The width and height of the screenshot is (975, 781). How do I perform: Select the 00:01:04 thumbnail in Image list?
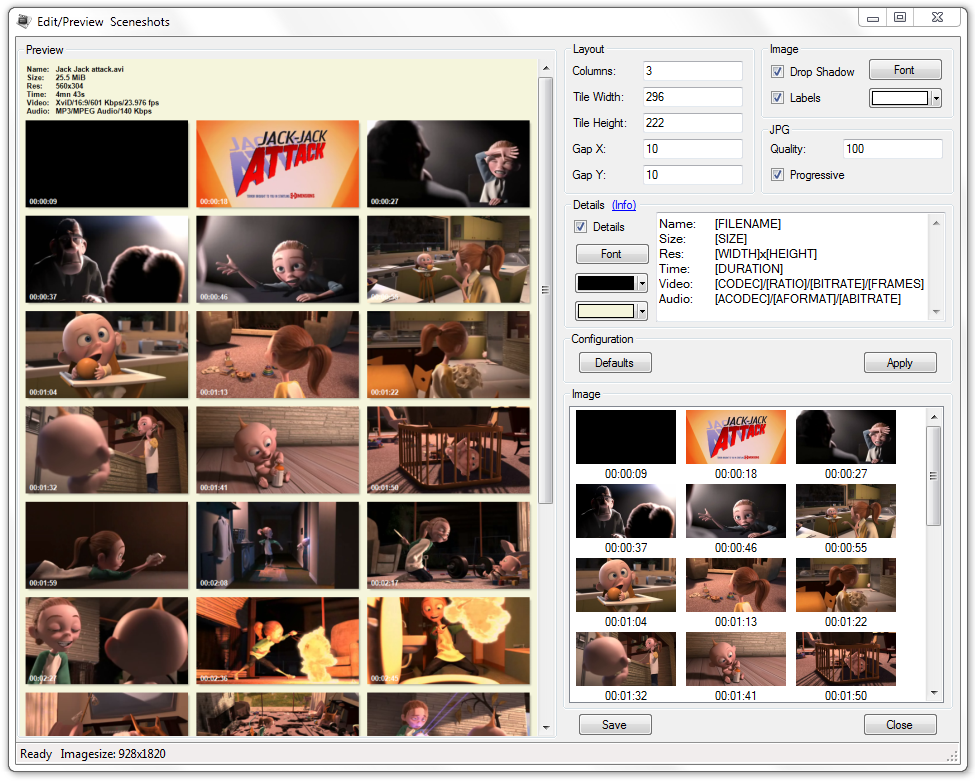[x=626, y=585]
